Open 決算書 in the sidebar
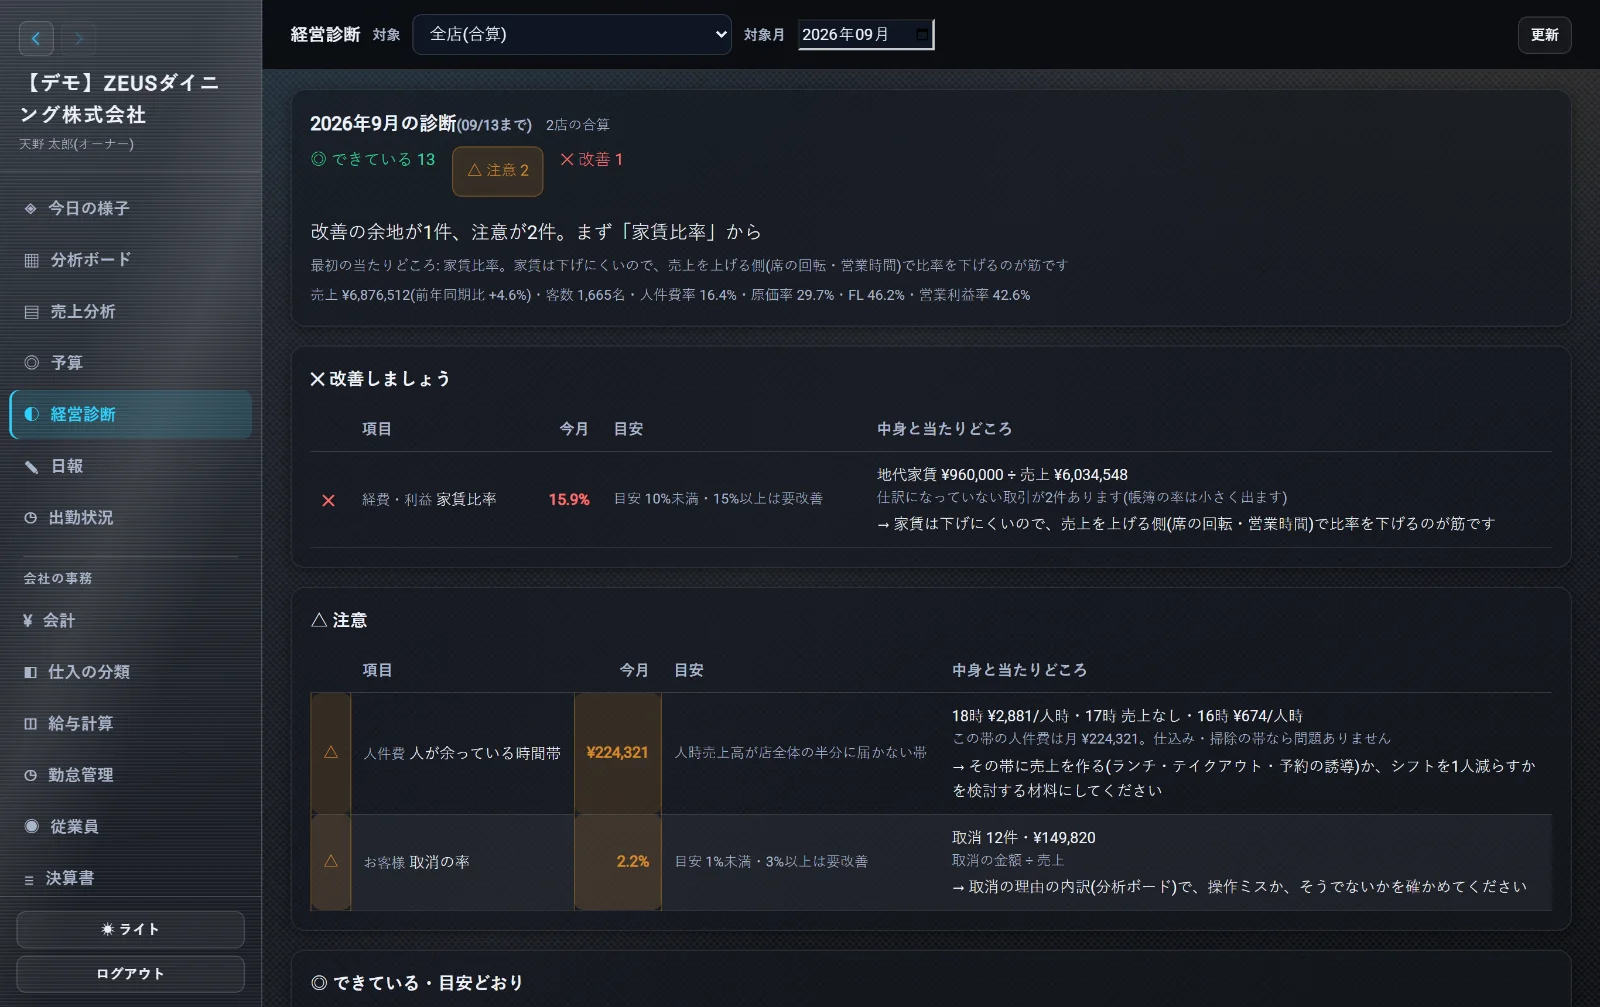Screen dimensions: 1600x1007 [131, 878]
